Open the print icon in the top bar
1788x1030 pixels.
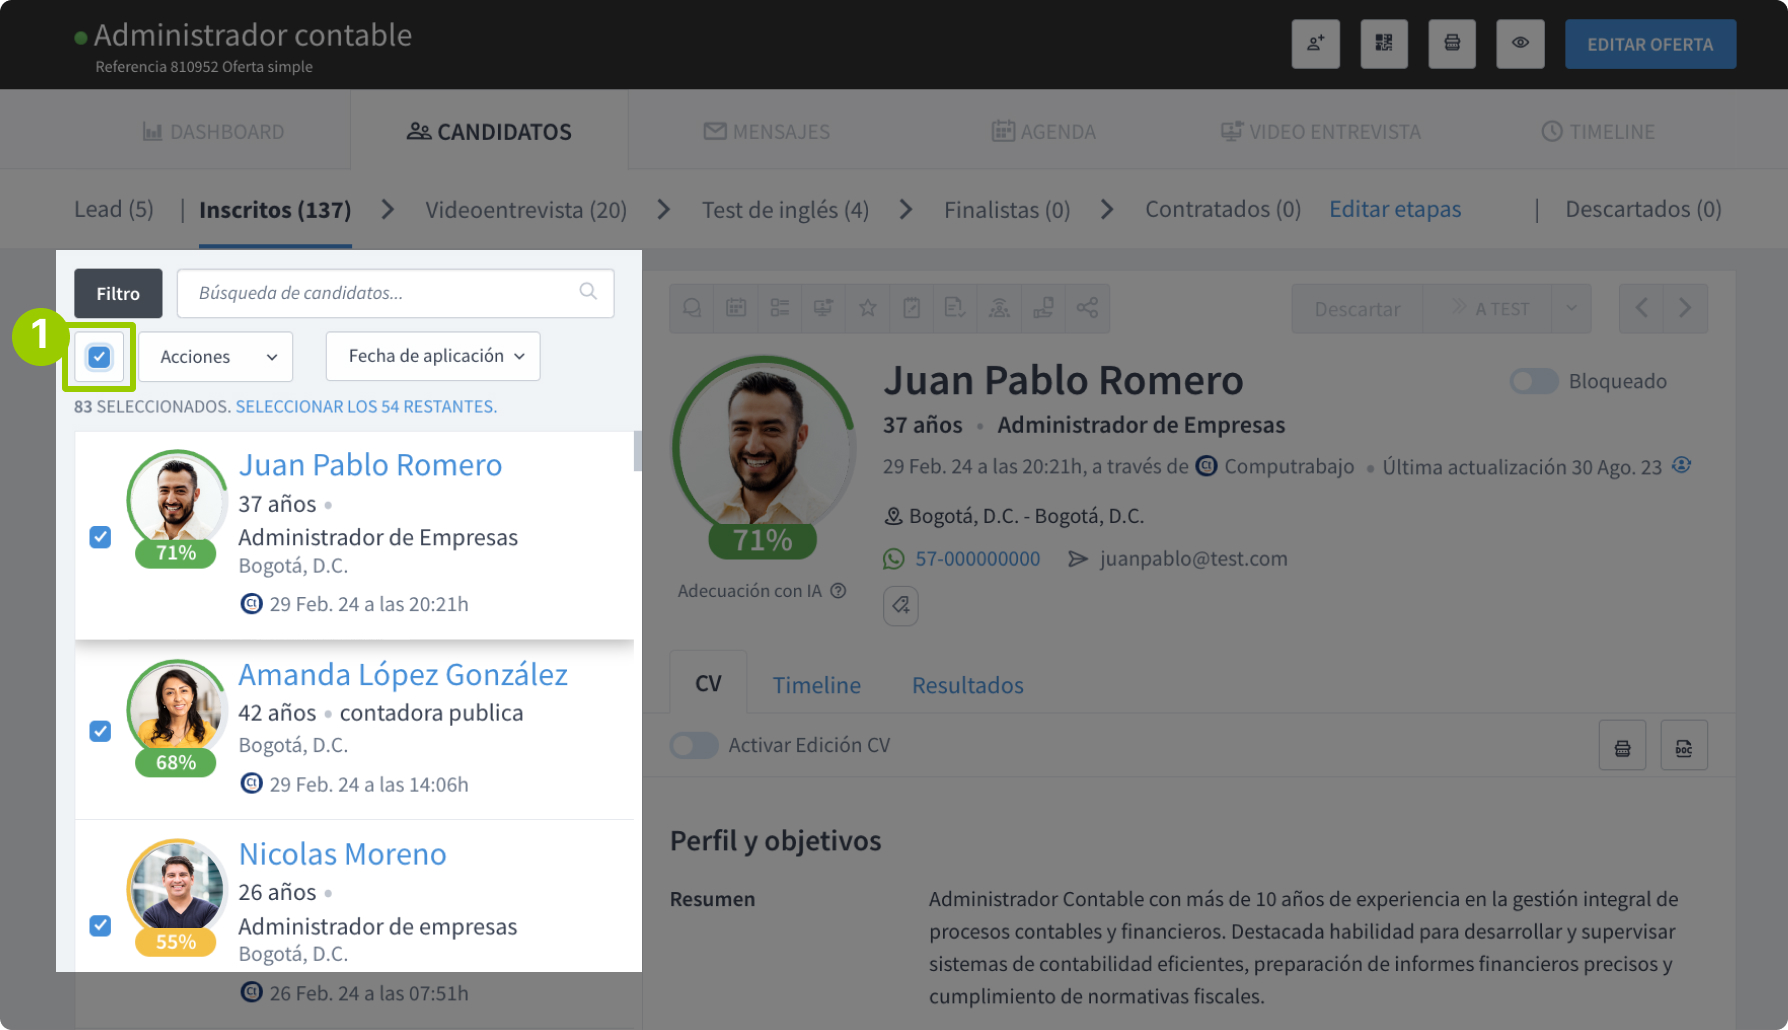point(1452,44)
